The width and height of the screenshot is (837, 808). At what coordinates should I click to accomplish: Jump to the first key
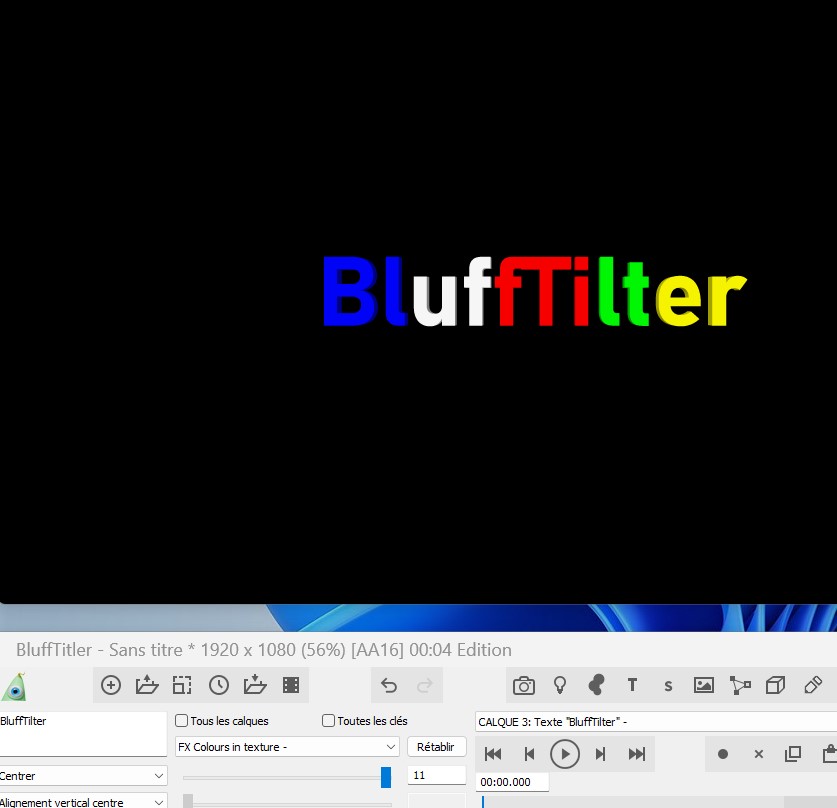(493, 754)
